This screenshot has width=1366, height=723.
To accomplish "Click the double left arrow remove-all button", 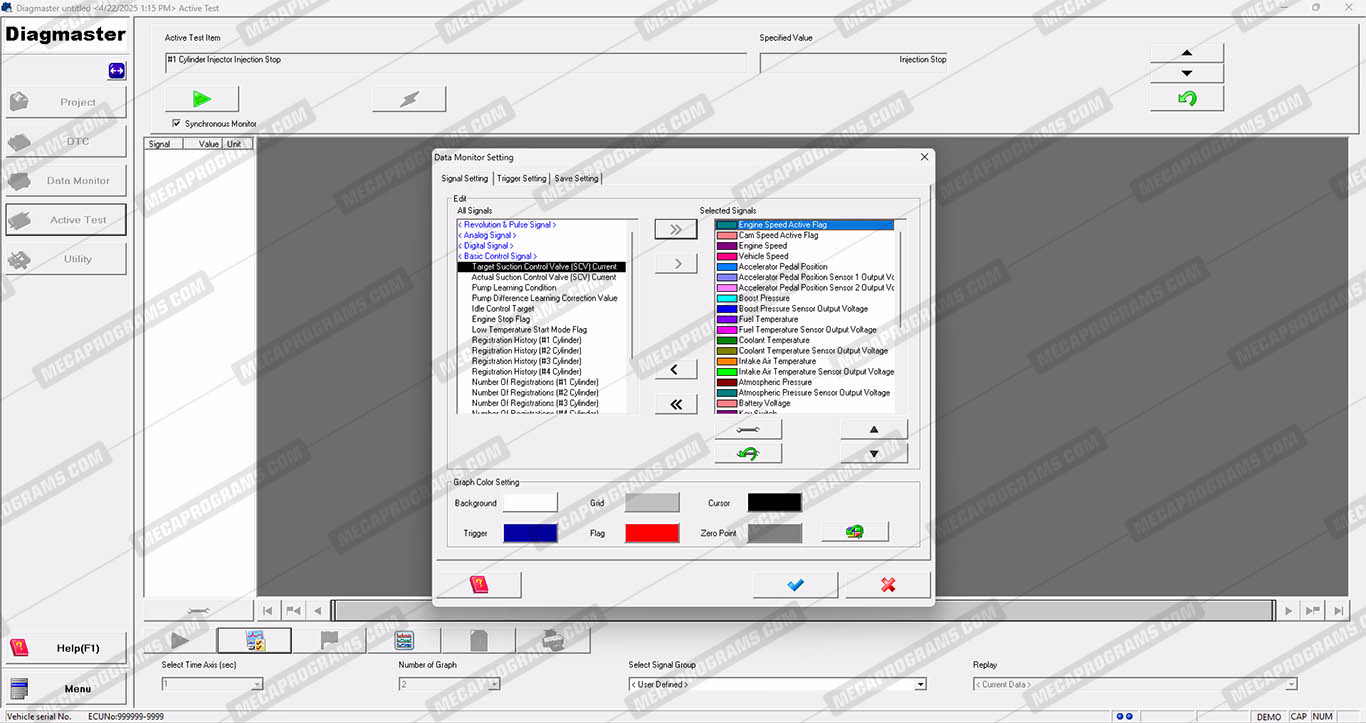I will [x=676, y=404].
